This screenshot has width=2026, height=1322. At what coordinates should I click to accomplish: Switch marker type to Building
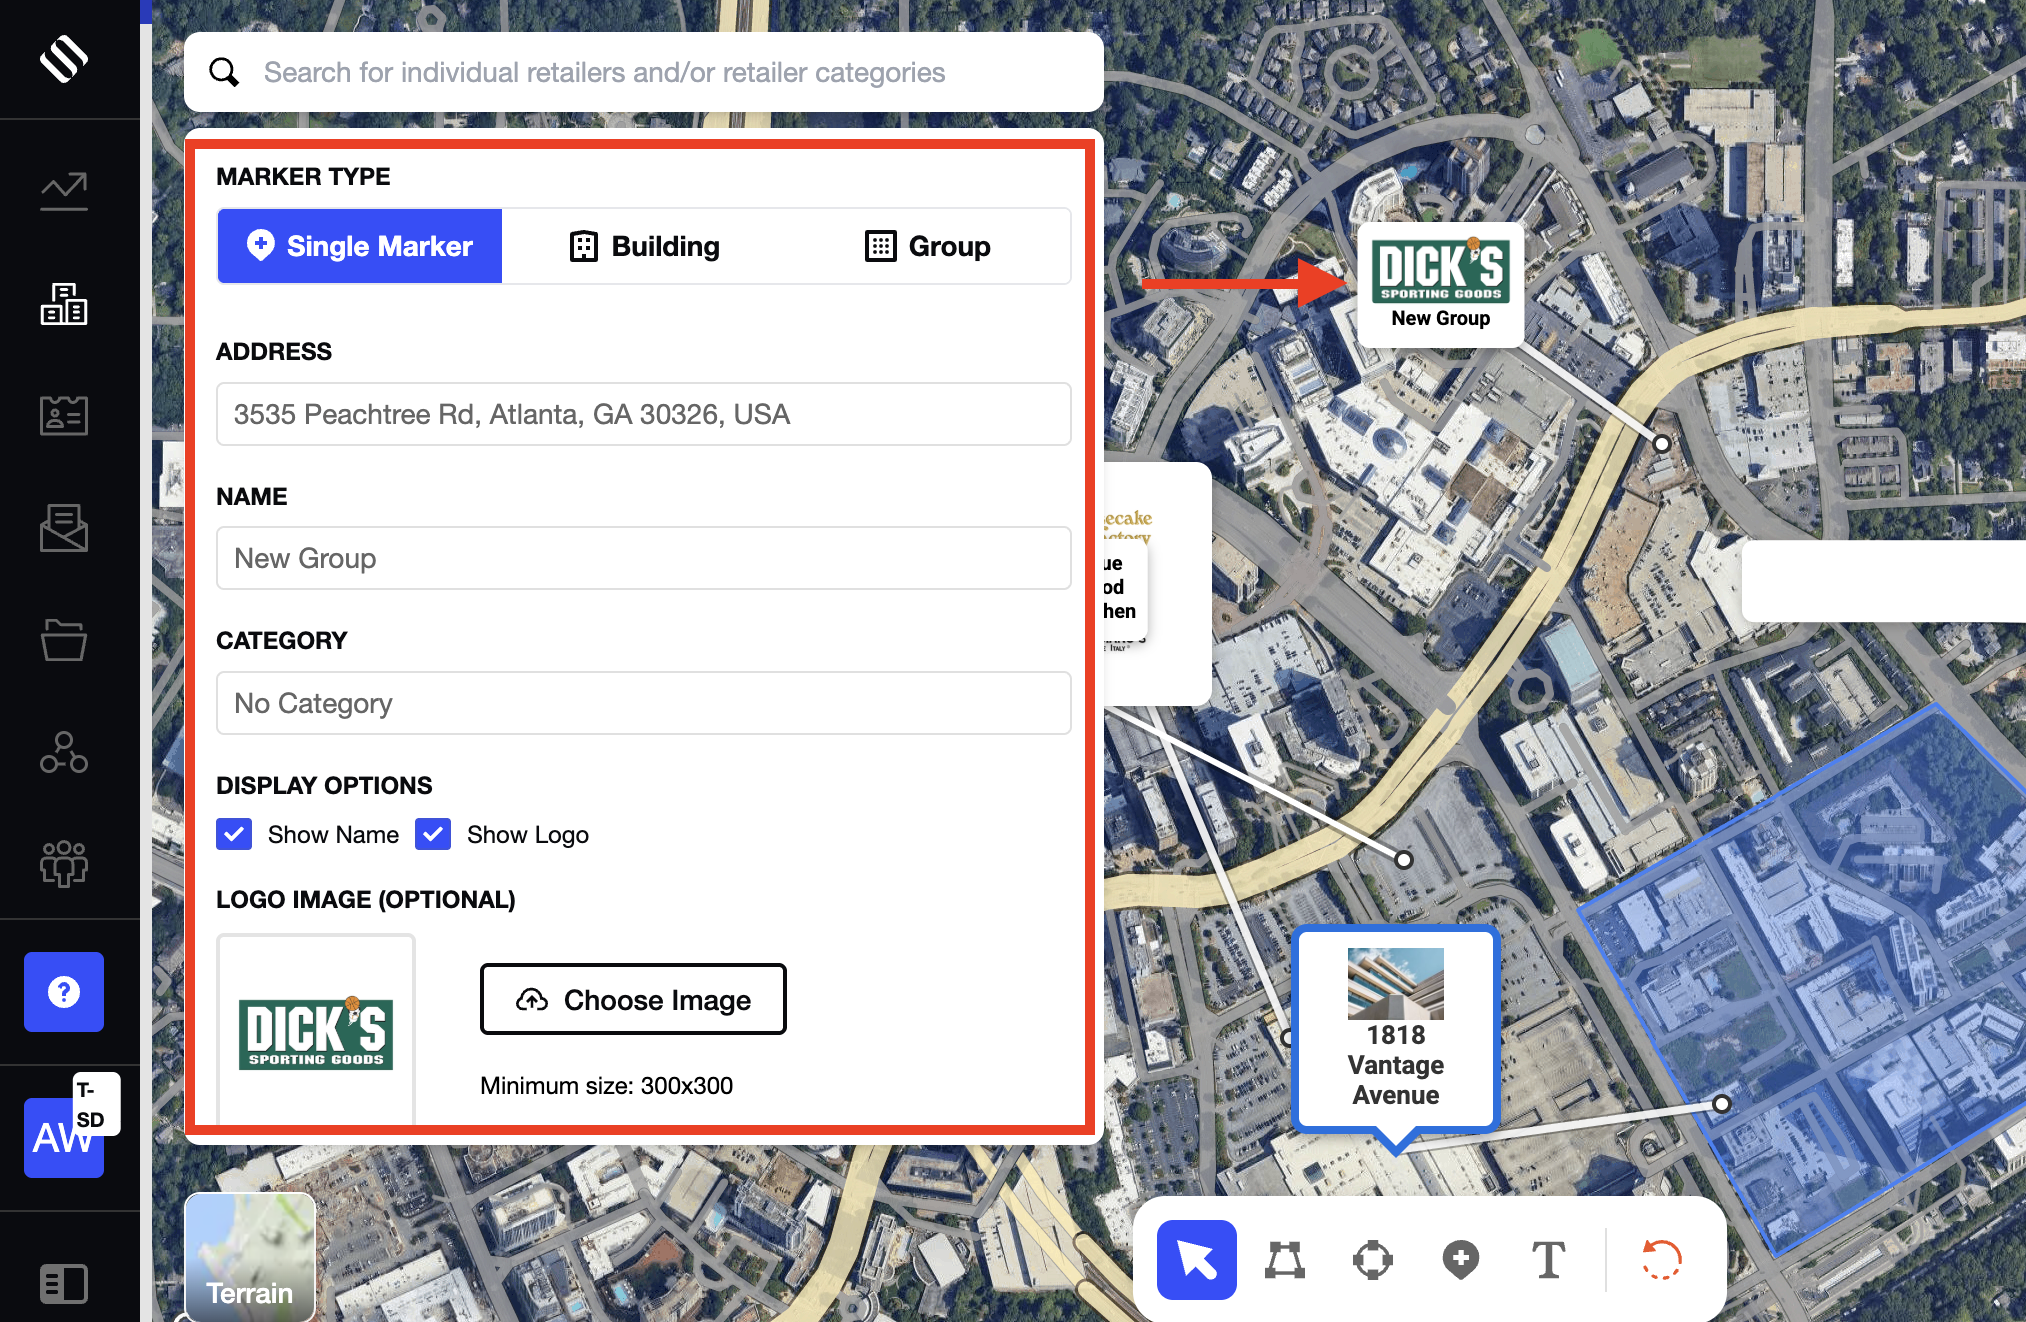click(645, 246)
